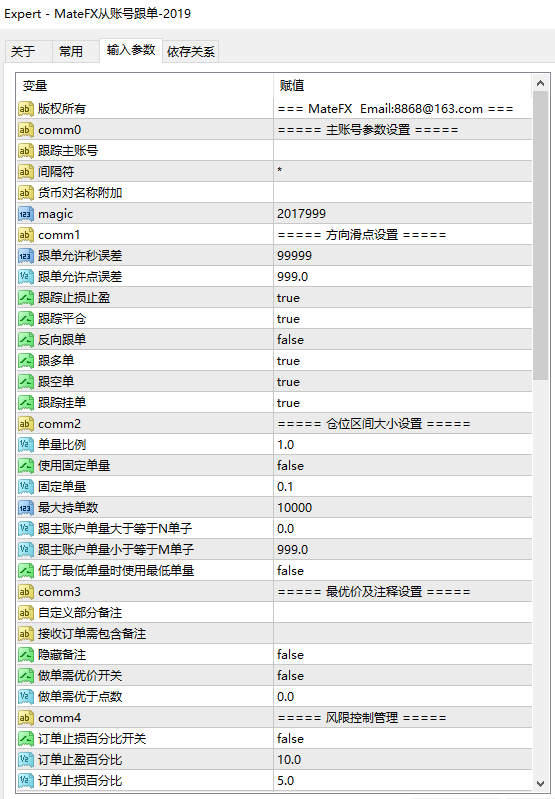Select the integer icon beside 最大持单数
This screenshot has height=799, width=555.
(25, 508)
